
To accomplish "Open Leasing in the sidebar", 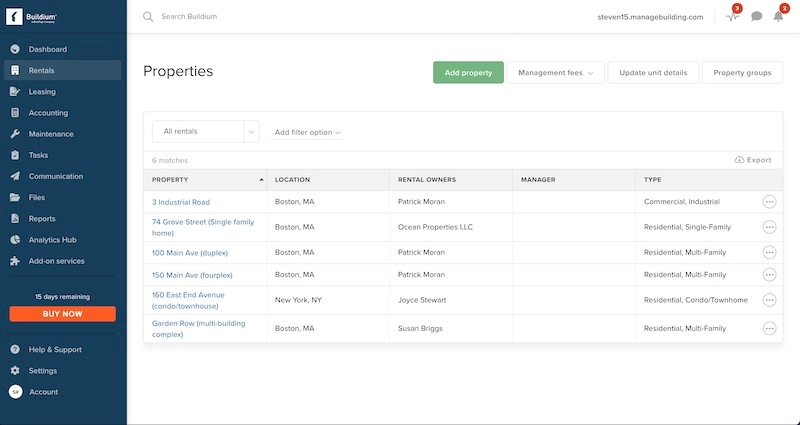I will [43, 92].
